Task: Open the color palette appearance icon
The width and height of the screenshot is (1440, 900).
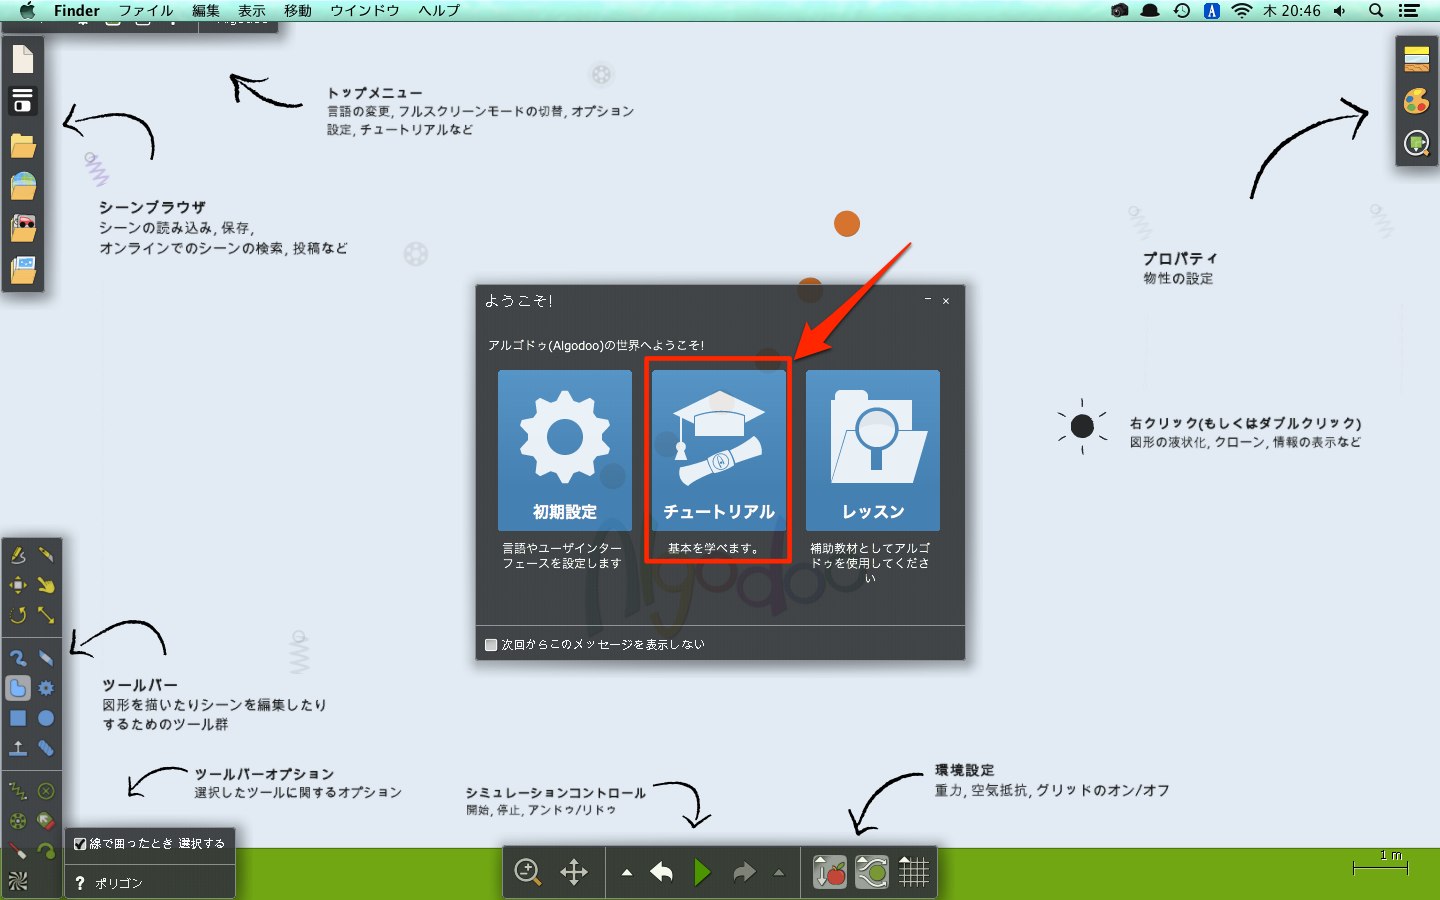Action: pos(1417,101)
